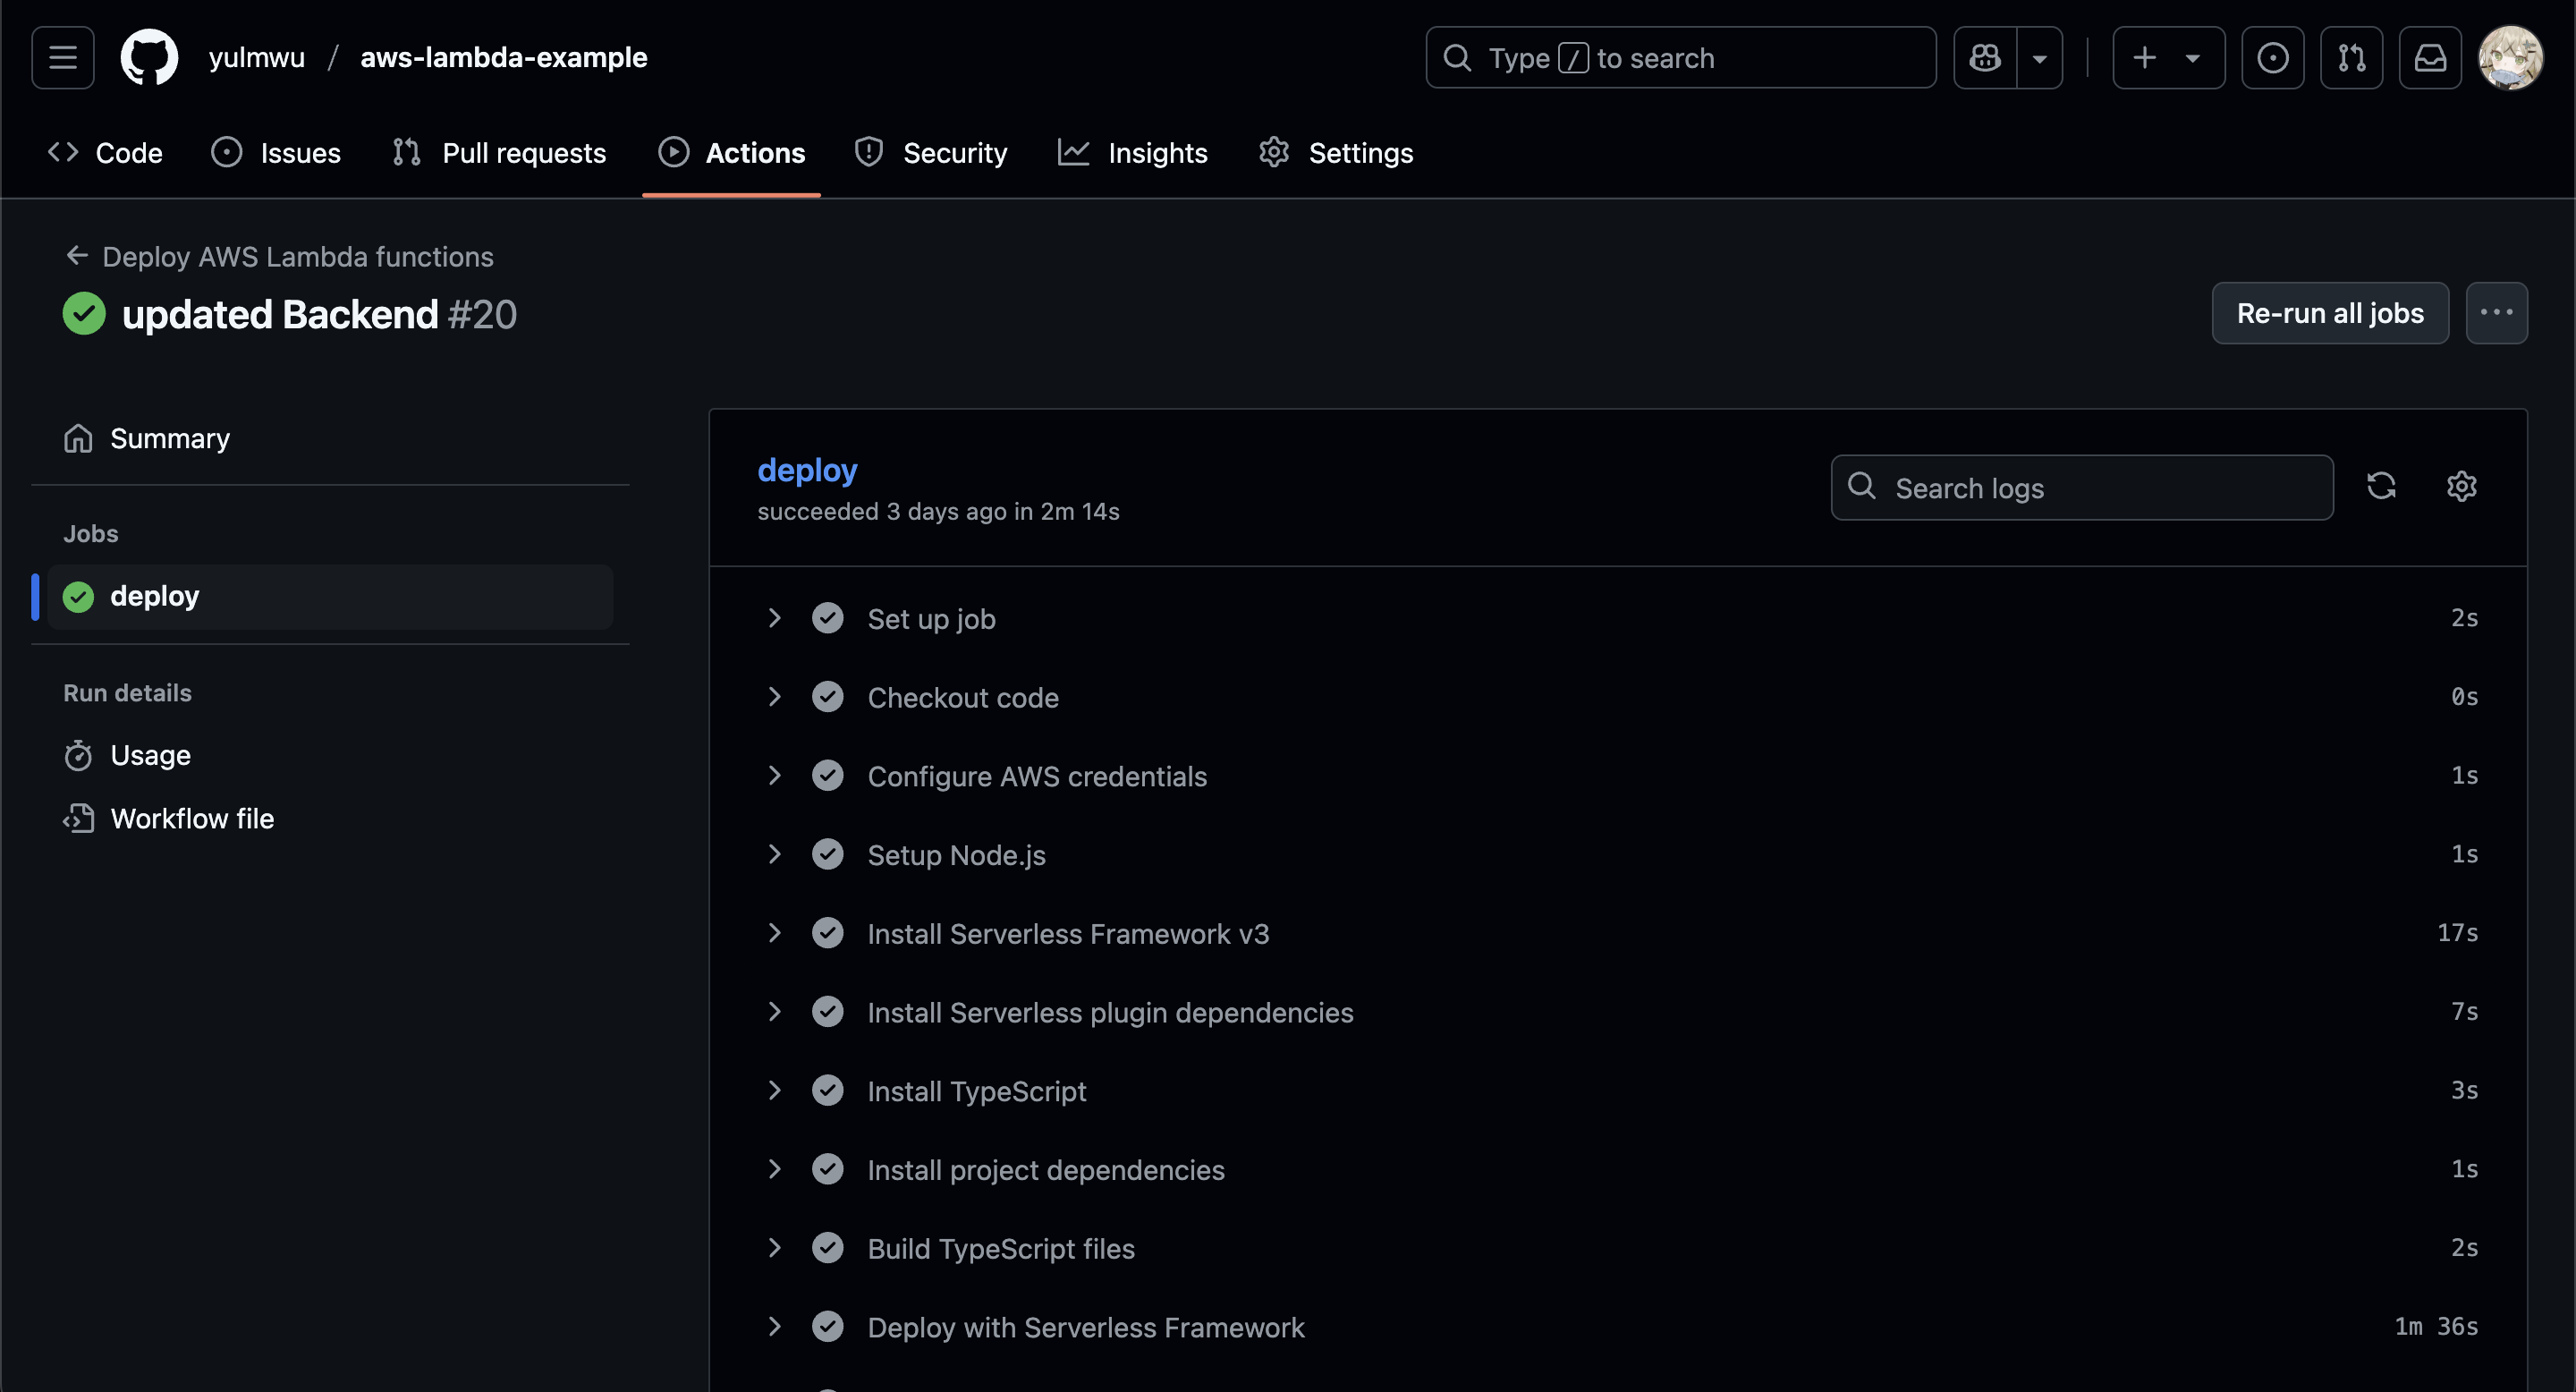2576x1392 pixels.
Task: Switch to the Security tab
Action: [931, 153]
